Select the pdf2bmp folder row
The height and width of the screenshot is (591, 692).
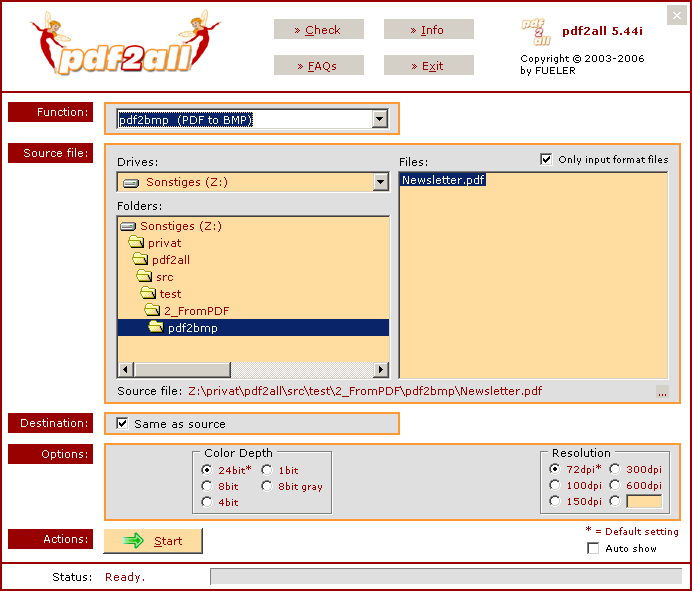tap(253, 327)
